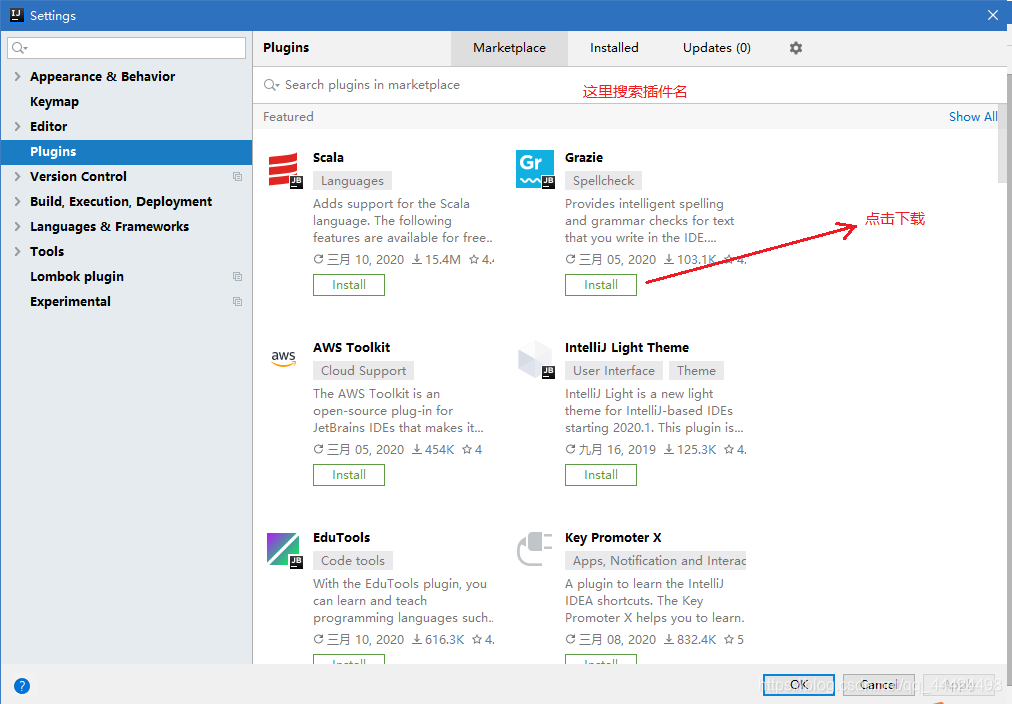Click the OK button

[x=799, y=685]
